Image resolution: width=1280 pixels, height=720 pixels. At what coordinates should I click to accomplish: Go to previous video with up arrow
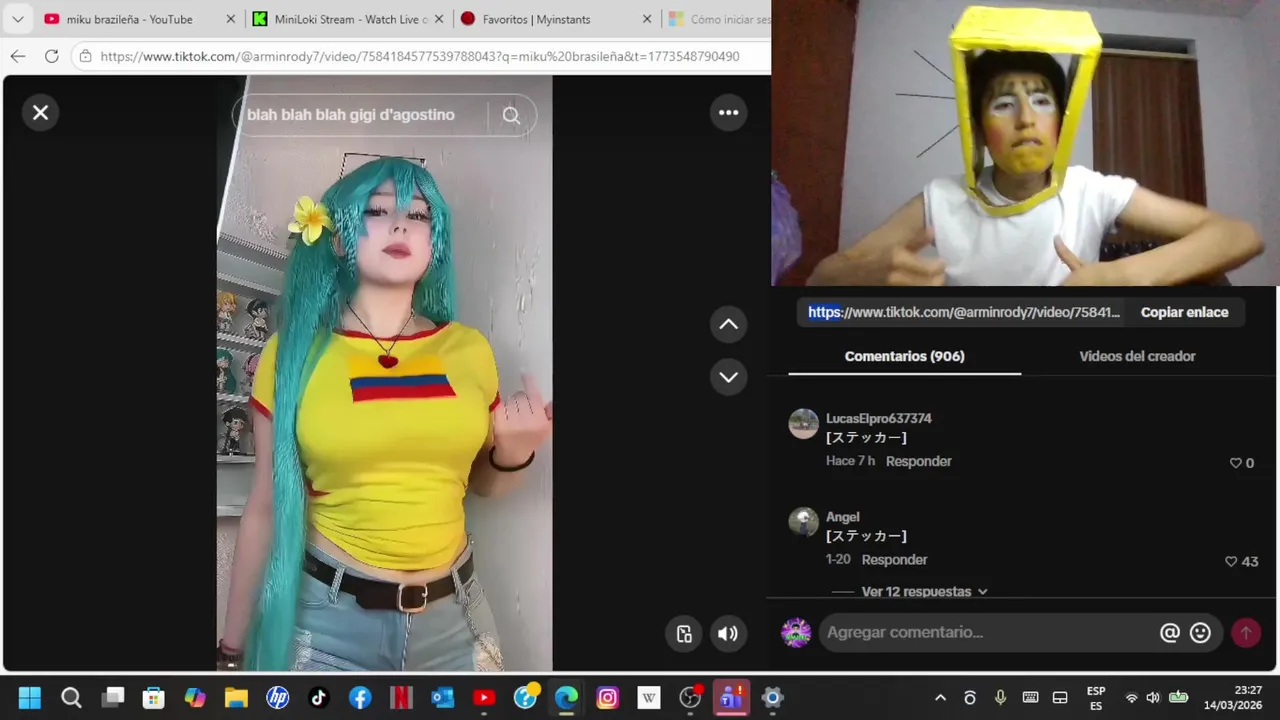729,324
